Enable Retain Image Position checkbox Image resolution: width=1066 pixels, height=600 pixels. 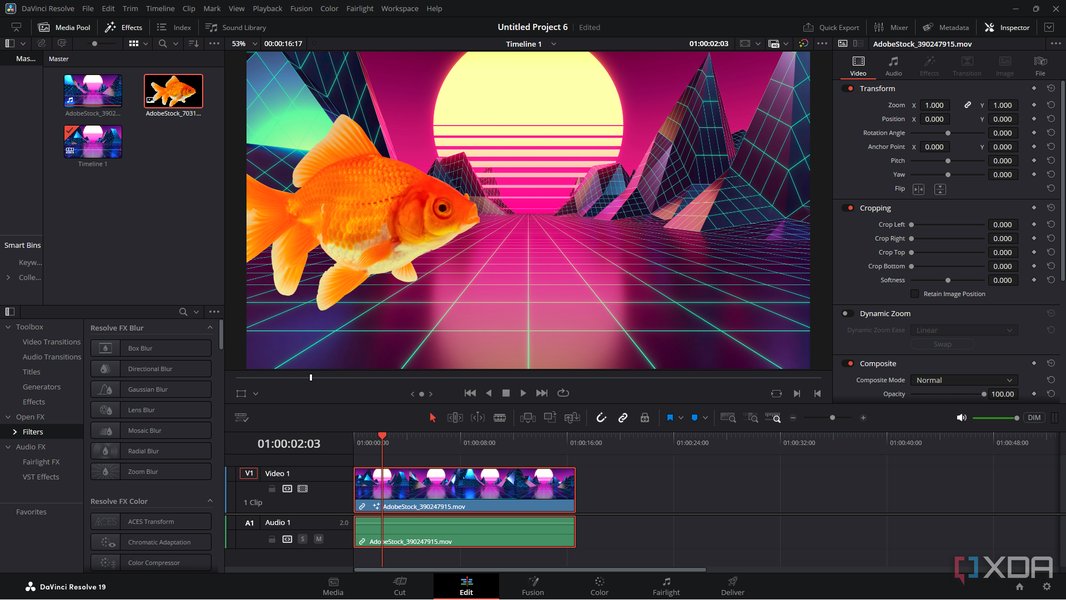915,293
